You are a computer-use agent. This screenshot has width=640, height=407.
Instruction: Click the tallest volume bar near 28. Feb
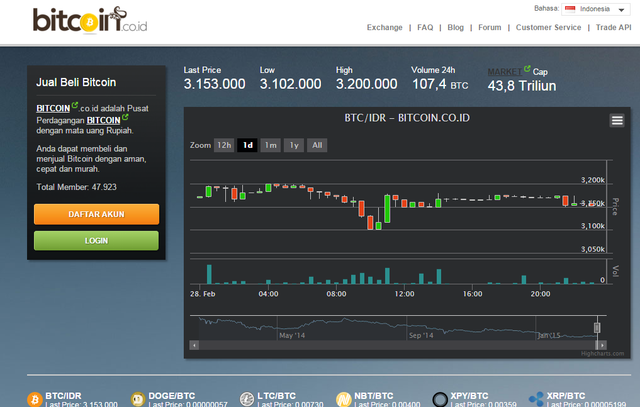click(209, 274)
